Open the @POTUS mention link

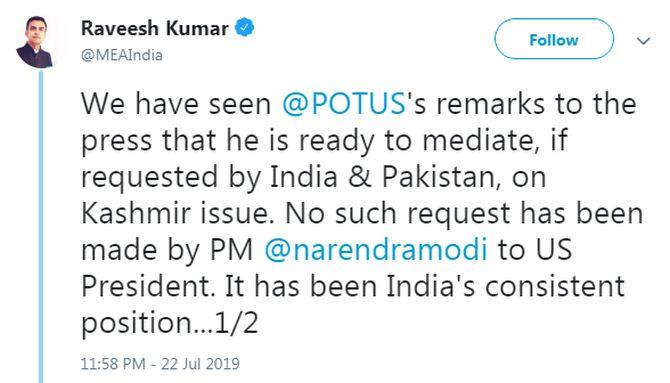pos(344,104)
